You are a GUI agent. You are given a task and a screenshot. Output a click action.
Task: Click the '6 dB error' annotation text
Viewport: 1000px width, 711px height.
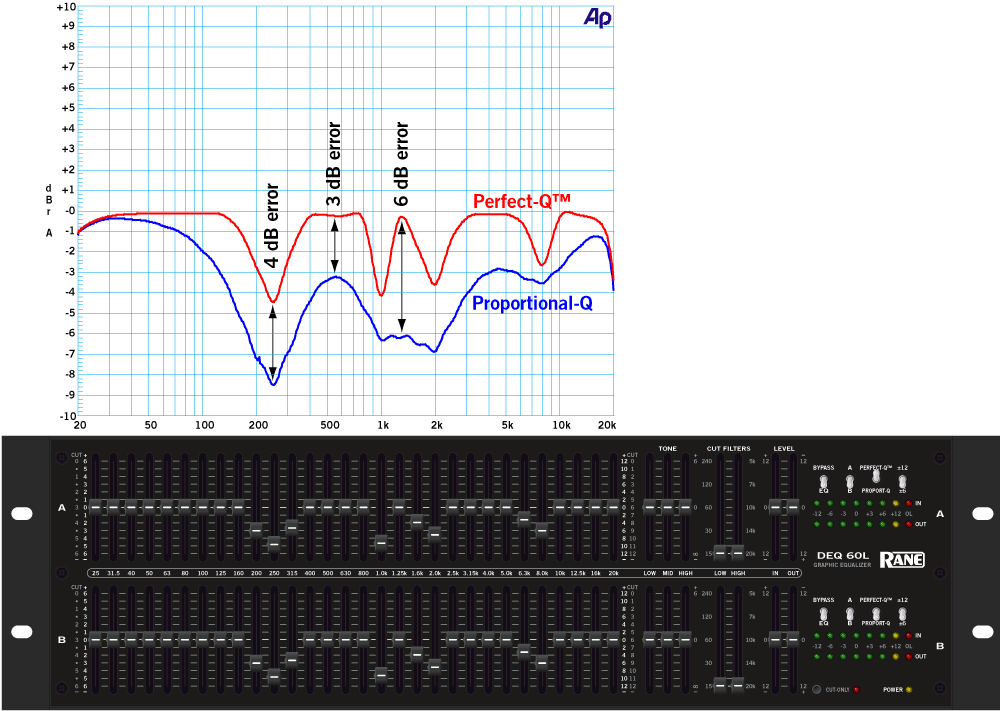[401, 164]
